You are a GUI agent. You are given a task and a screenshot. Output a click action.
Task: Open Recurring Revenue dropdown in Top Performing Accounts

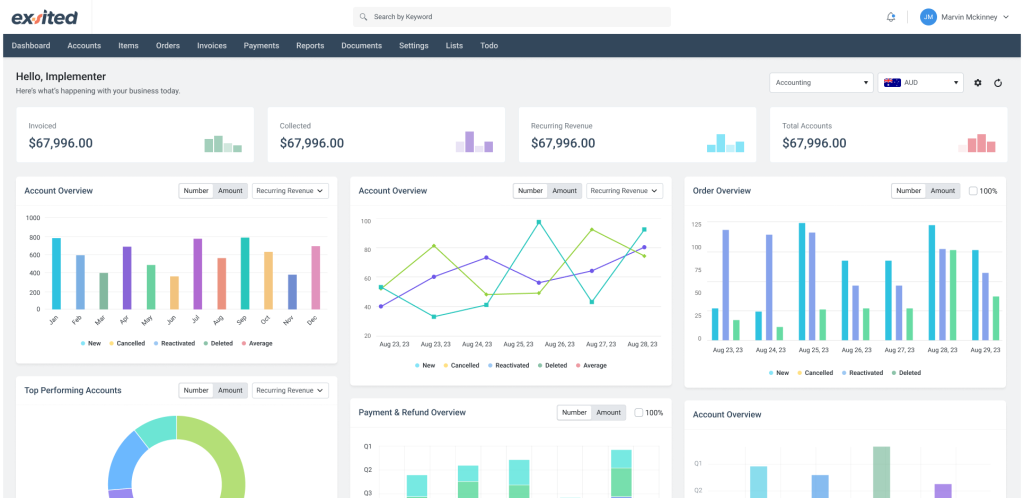pos(290,390)
